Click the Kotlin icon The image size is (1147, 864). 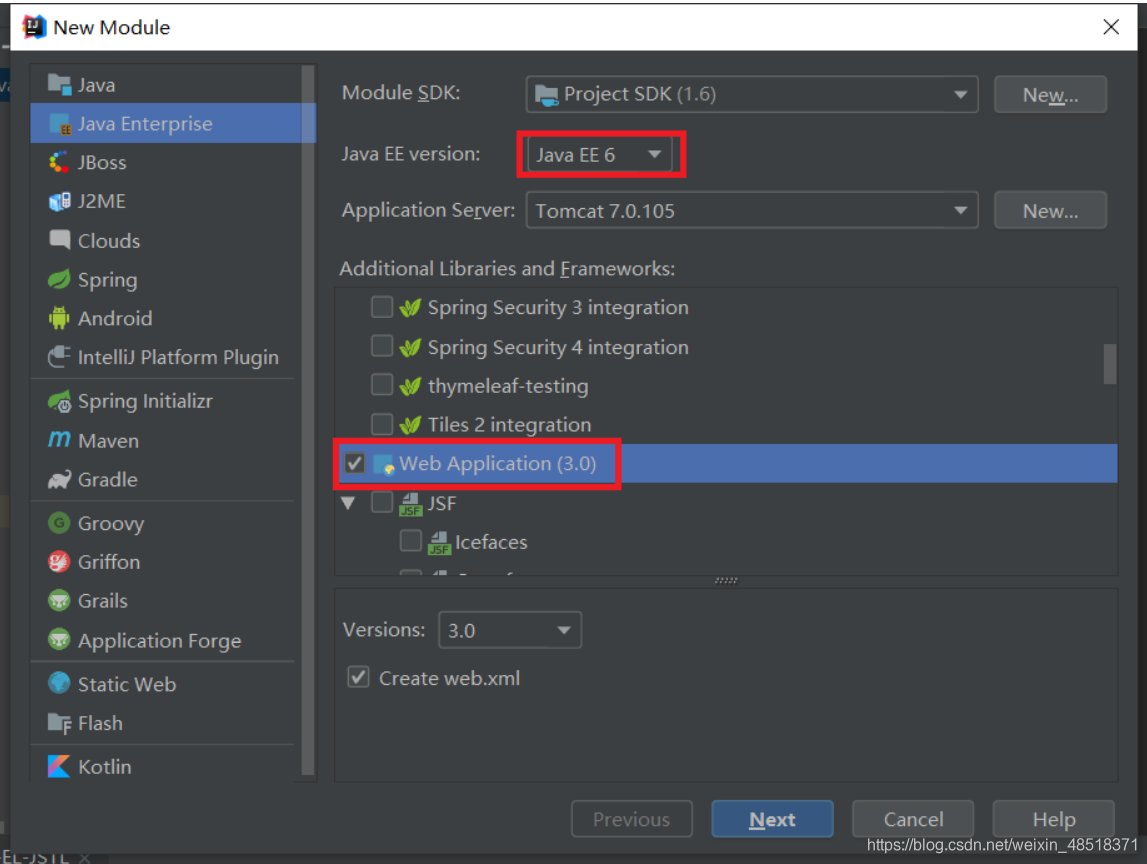click(x=59, y=766)
